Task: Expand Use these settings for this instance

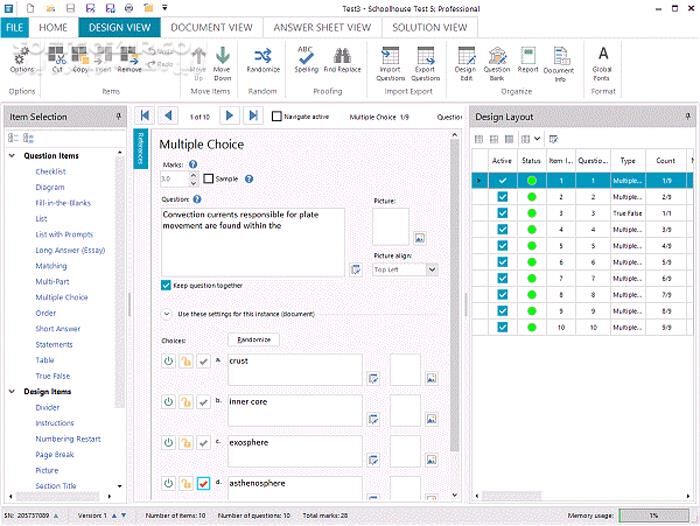Action: (x=166, y=314)
